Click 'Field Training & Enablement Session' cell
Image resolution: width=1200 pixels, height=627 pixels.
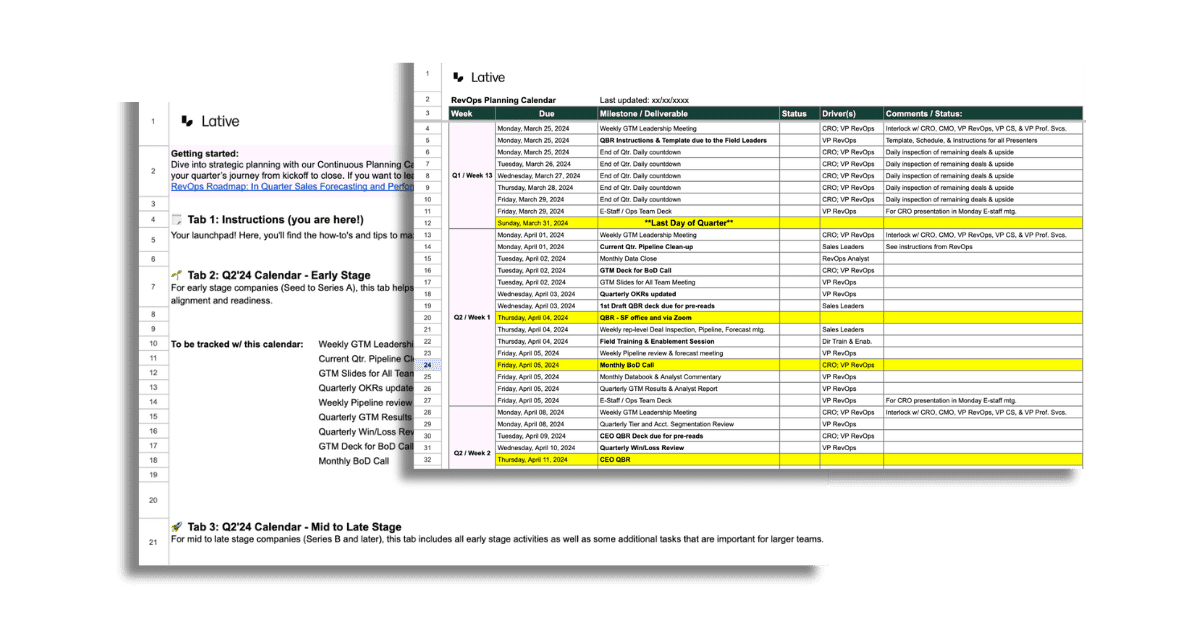pyautogui.click(x=687, y=341)
